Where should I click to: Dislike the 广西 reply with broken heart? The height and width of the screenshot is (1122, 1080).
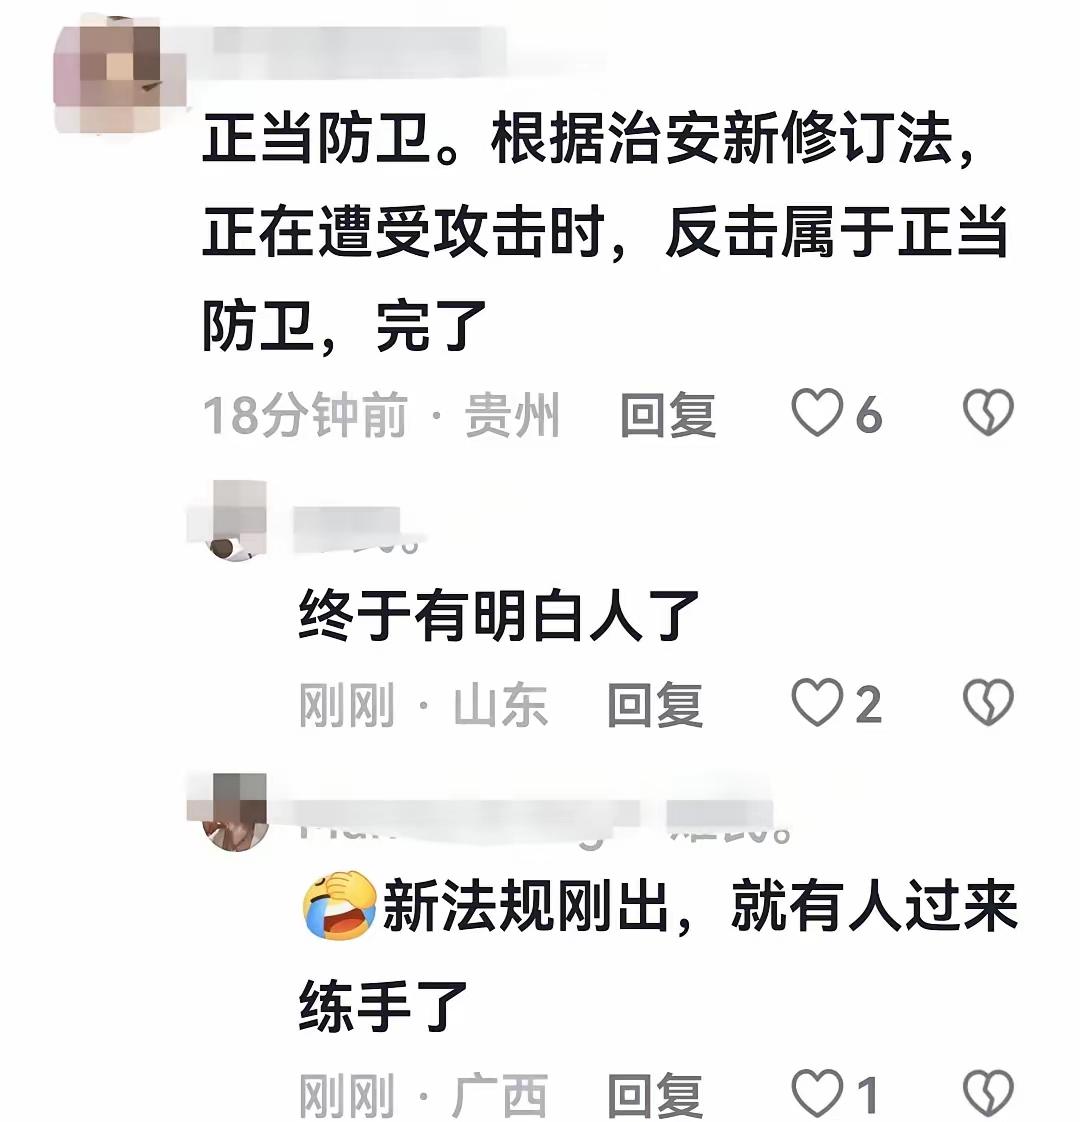pos(988,1094)
